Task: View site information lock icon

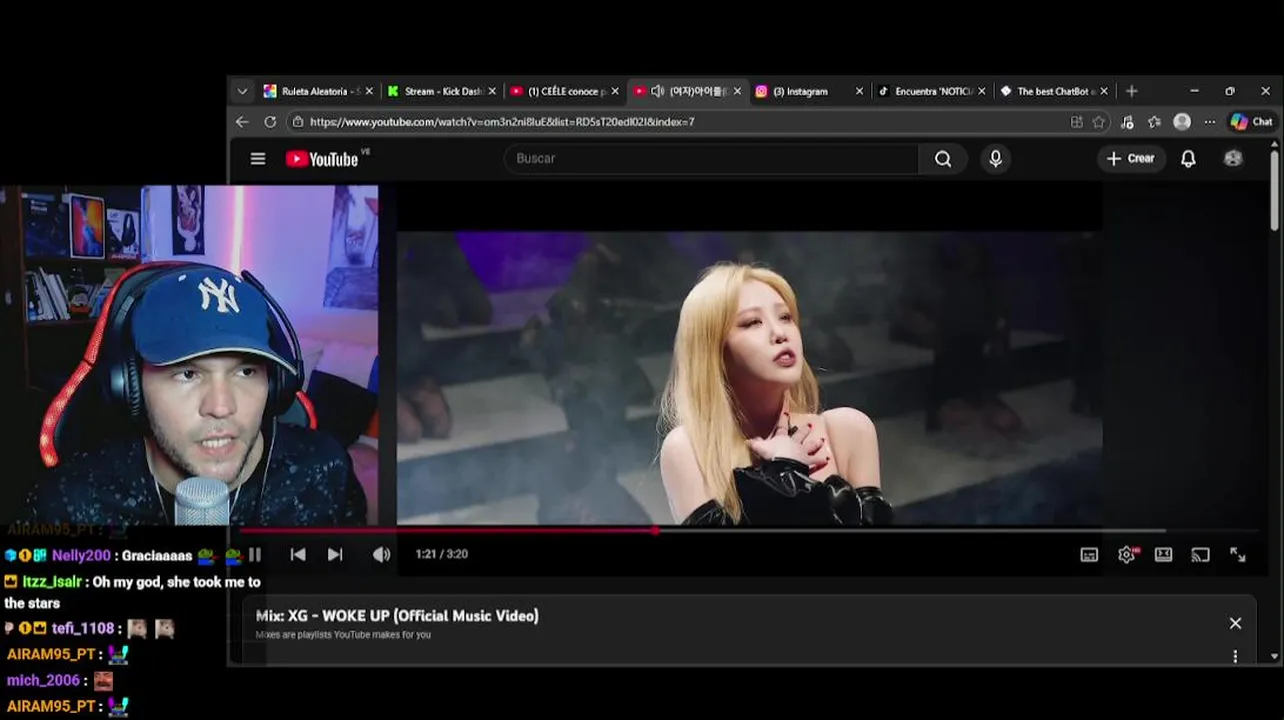Action: point(297,122)
